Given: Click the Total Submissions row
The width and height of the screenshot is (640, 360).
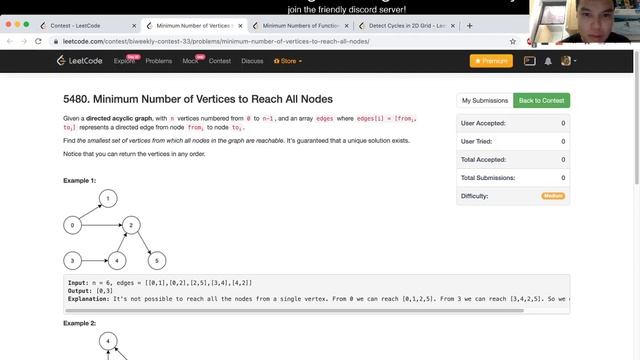Looking at the screenshot, I should 513,178.
